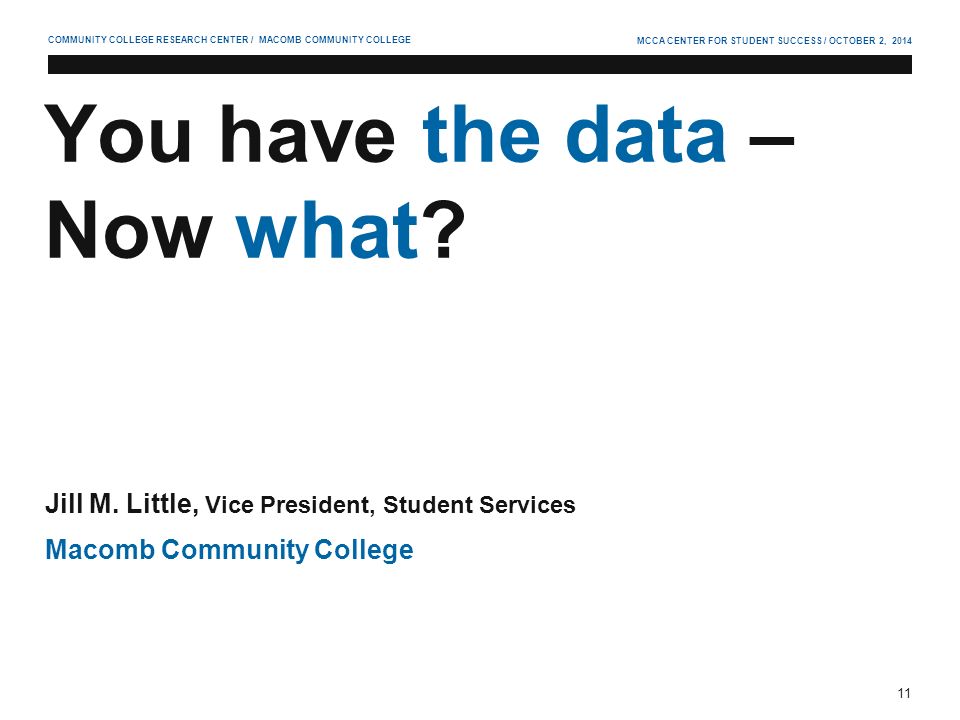The height and width of the screenshot is (720, 960).
Task: Click the word 'You' in the title
Action: click(x=118, y=134)
